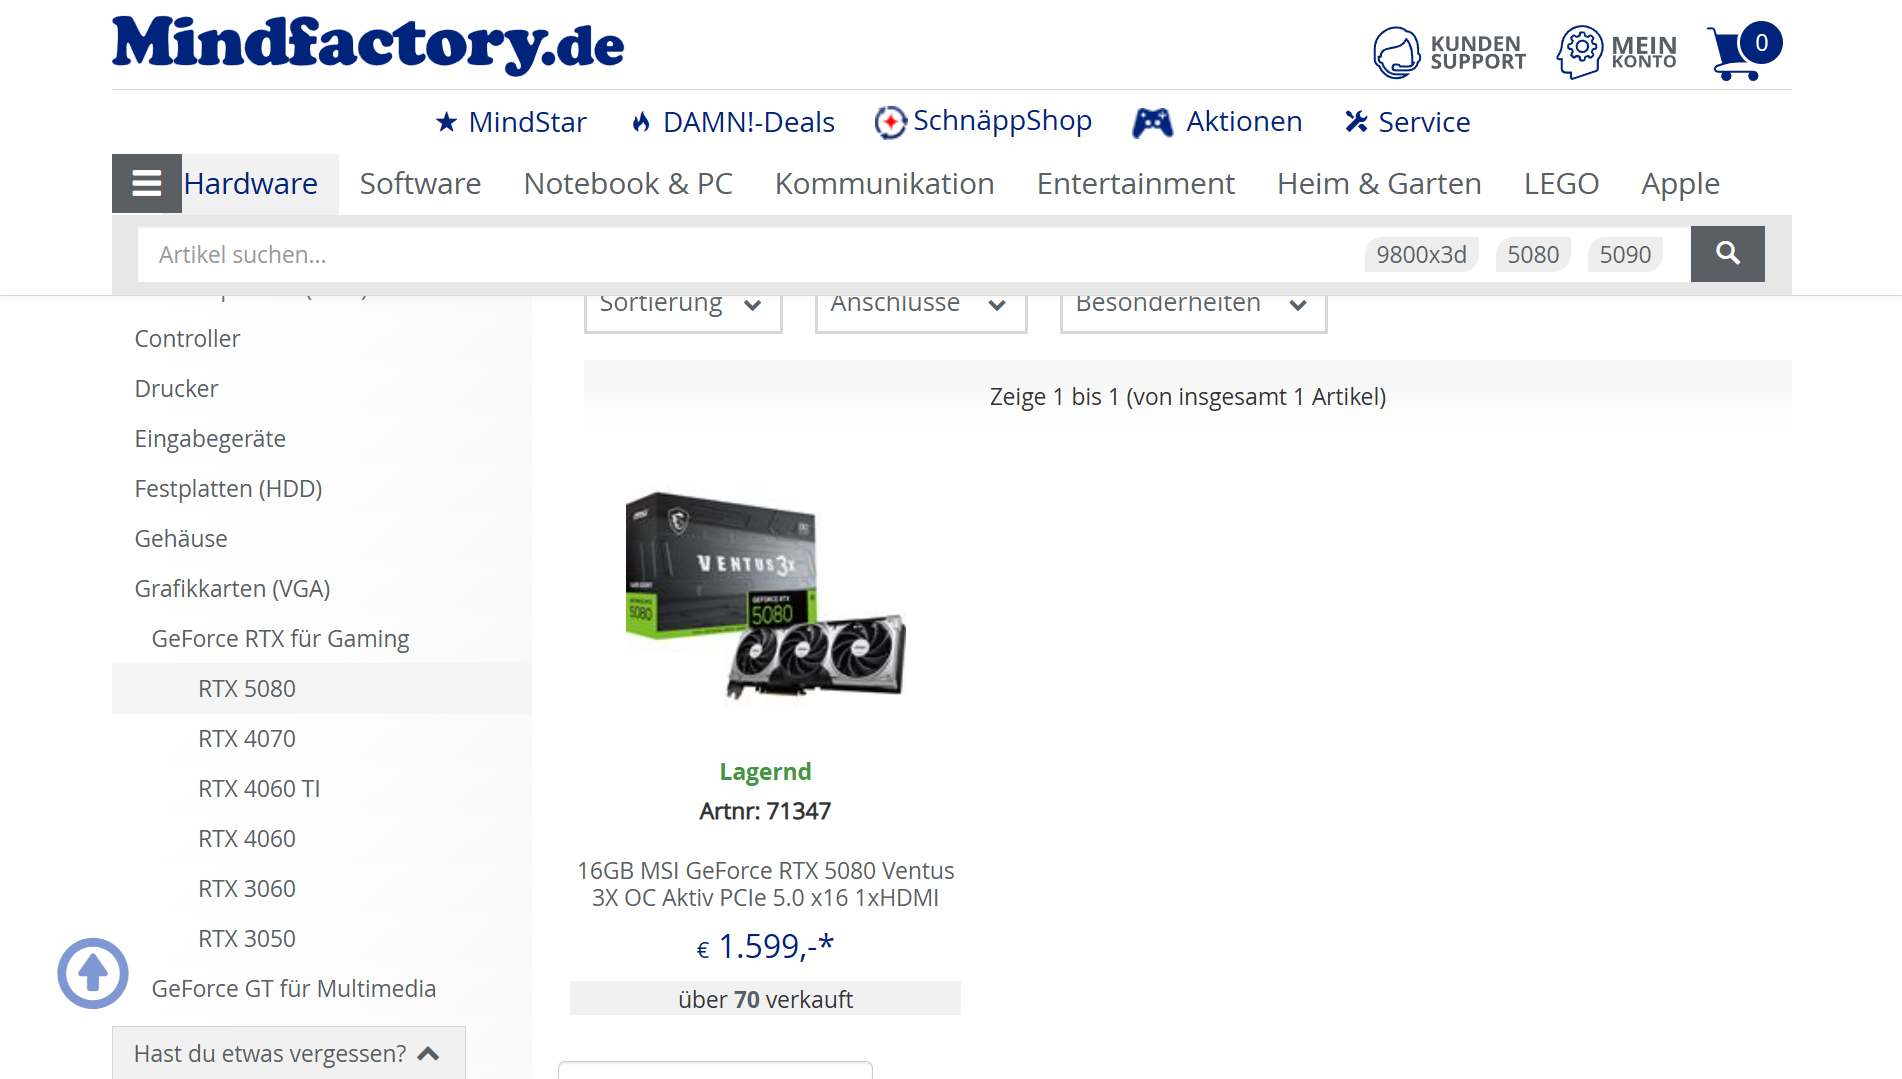Image resolution: width=1902 pixels, height=1079 pixels.
Task: Click the MindStar star icon
Action: tap(446, 122)
